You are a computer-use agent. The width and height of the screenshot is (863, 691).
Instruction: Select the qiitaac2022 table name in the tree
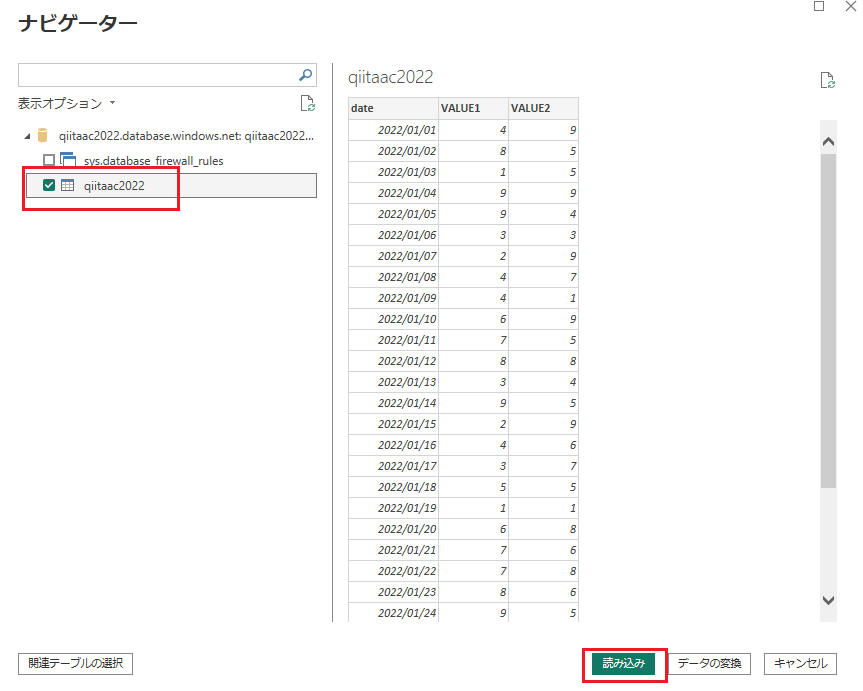click(114, 186)
